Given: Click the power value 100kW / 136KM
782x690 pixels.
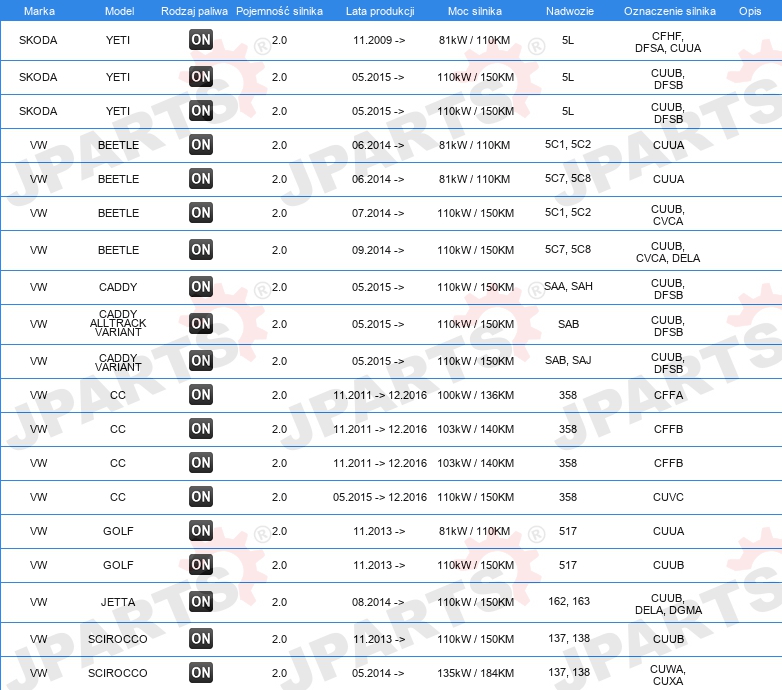Looking at the screenshot, I should tap(475, 395).
